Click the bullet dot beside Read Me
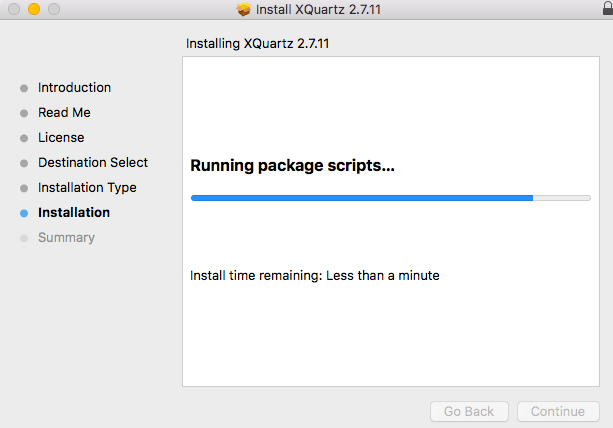Image resolution: width=613 pixels, height=428 pixels. pyautogui.click(x=23, y=113)
